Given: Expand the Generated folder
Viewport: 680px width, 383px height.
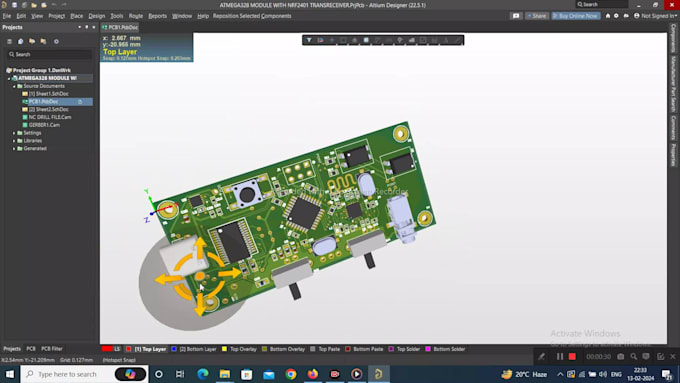Looking at the screenshot, I should (x=14, y=149).
